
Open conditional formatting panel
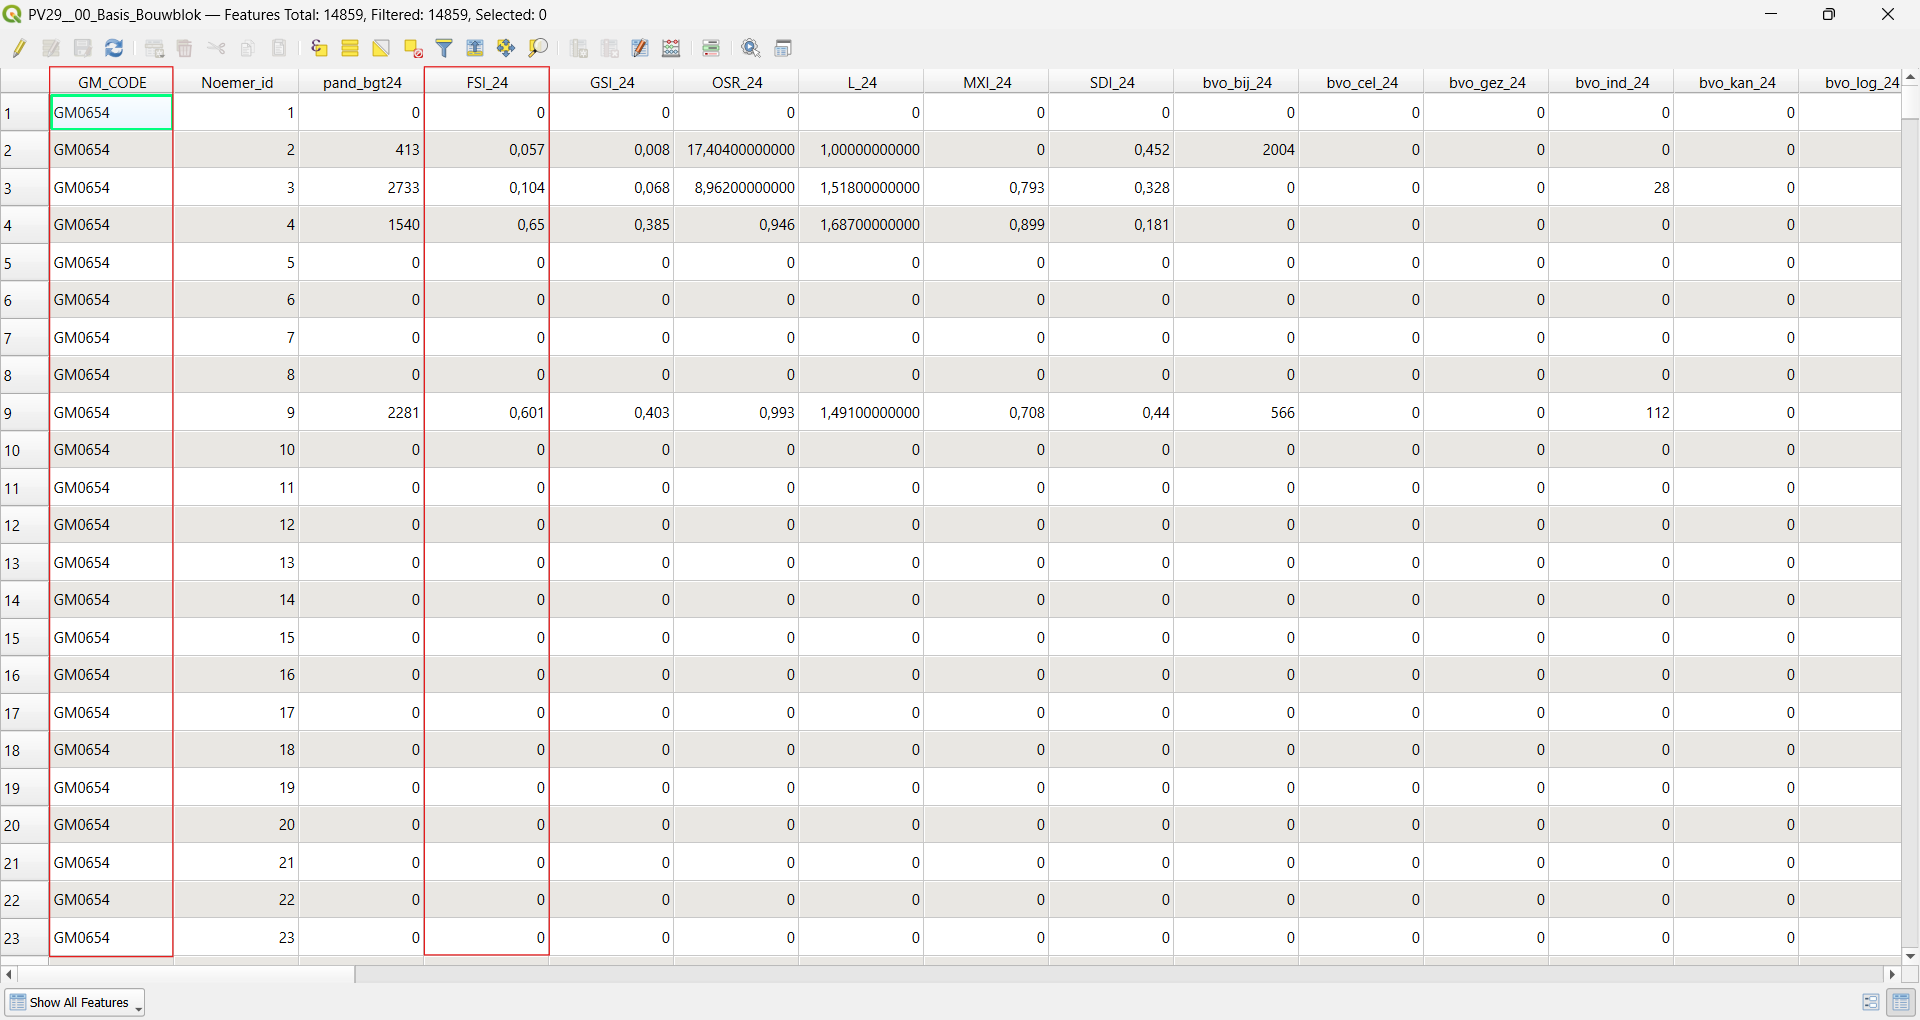(x=711, y=48)
